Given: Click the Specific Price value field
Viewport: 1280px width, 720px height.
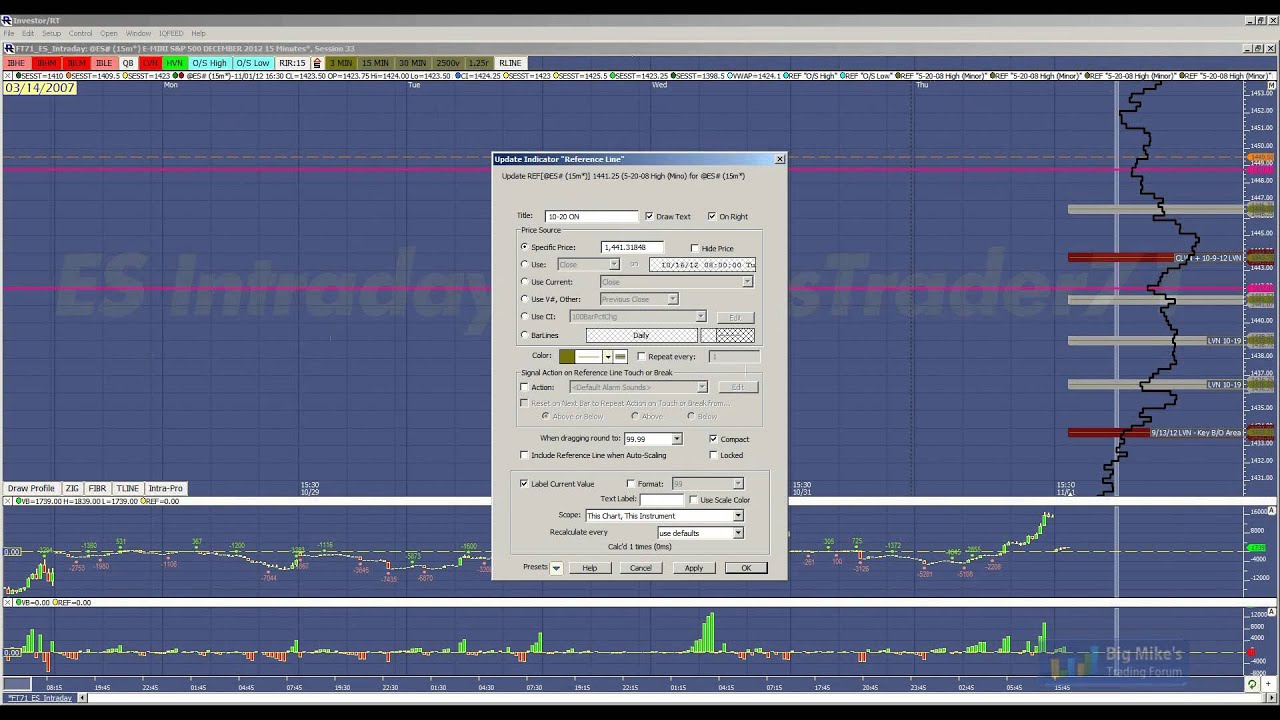Looking at the screenshot, I should 632,247.
